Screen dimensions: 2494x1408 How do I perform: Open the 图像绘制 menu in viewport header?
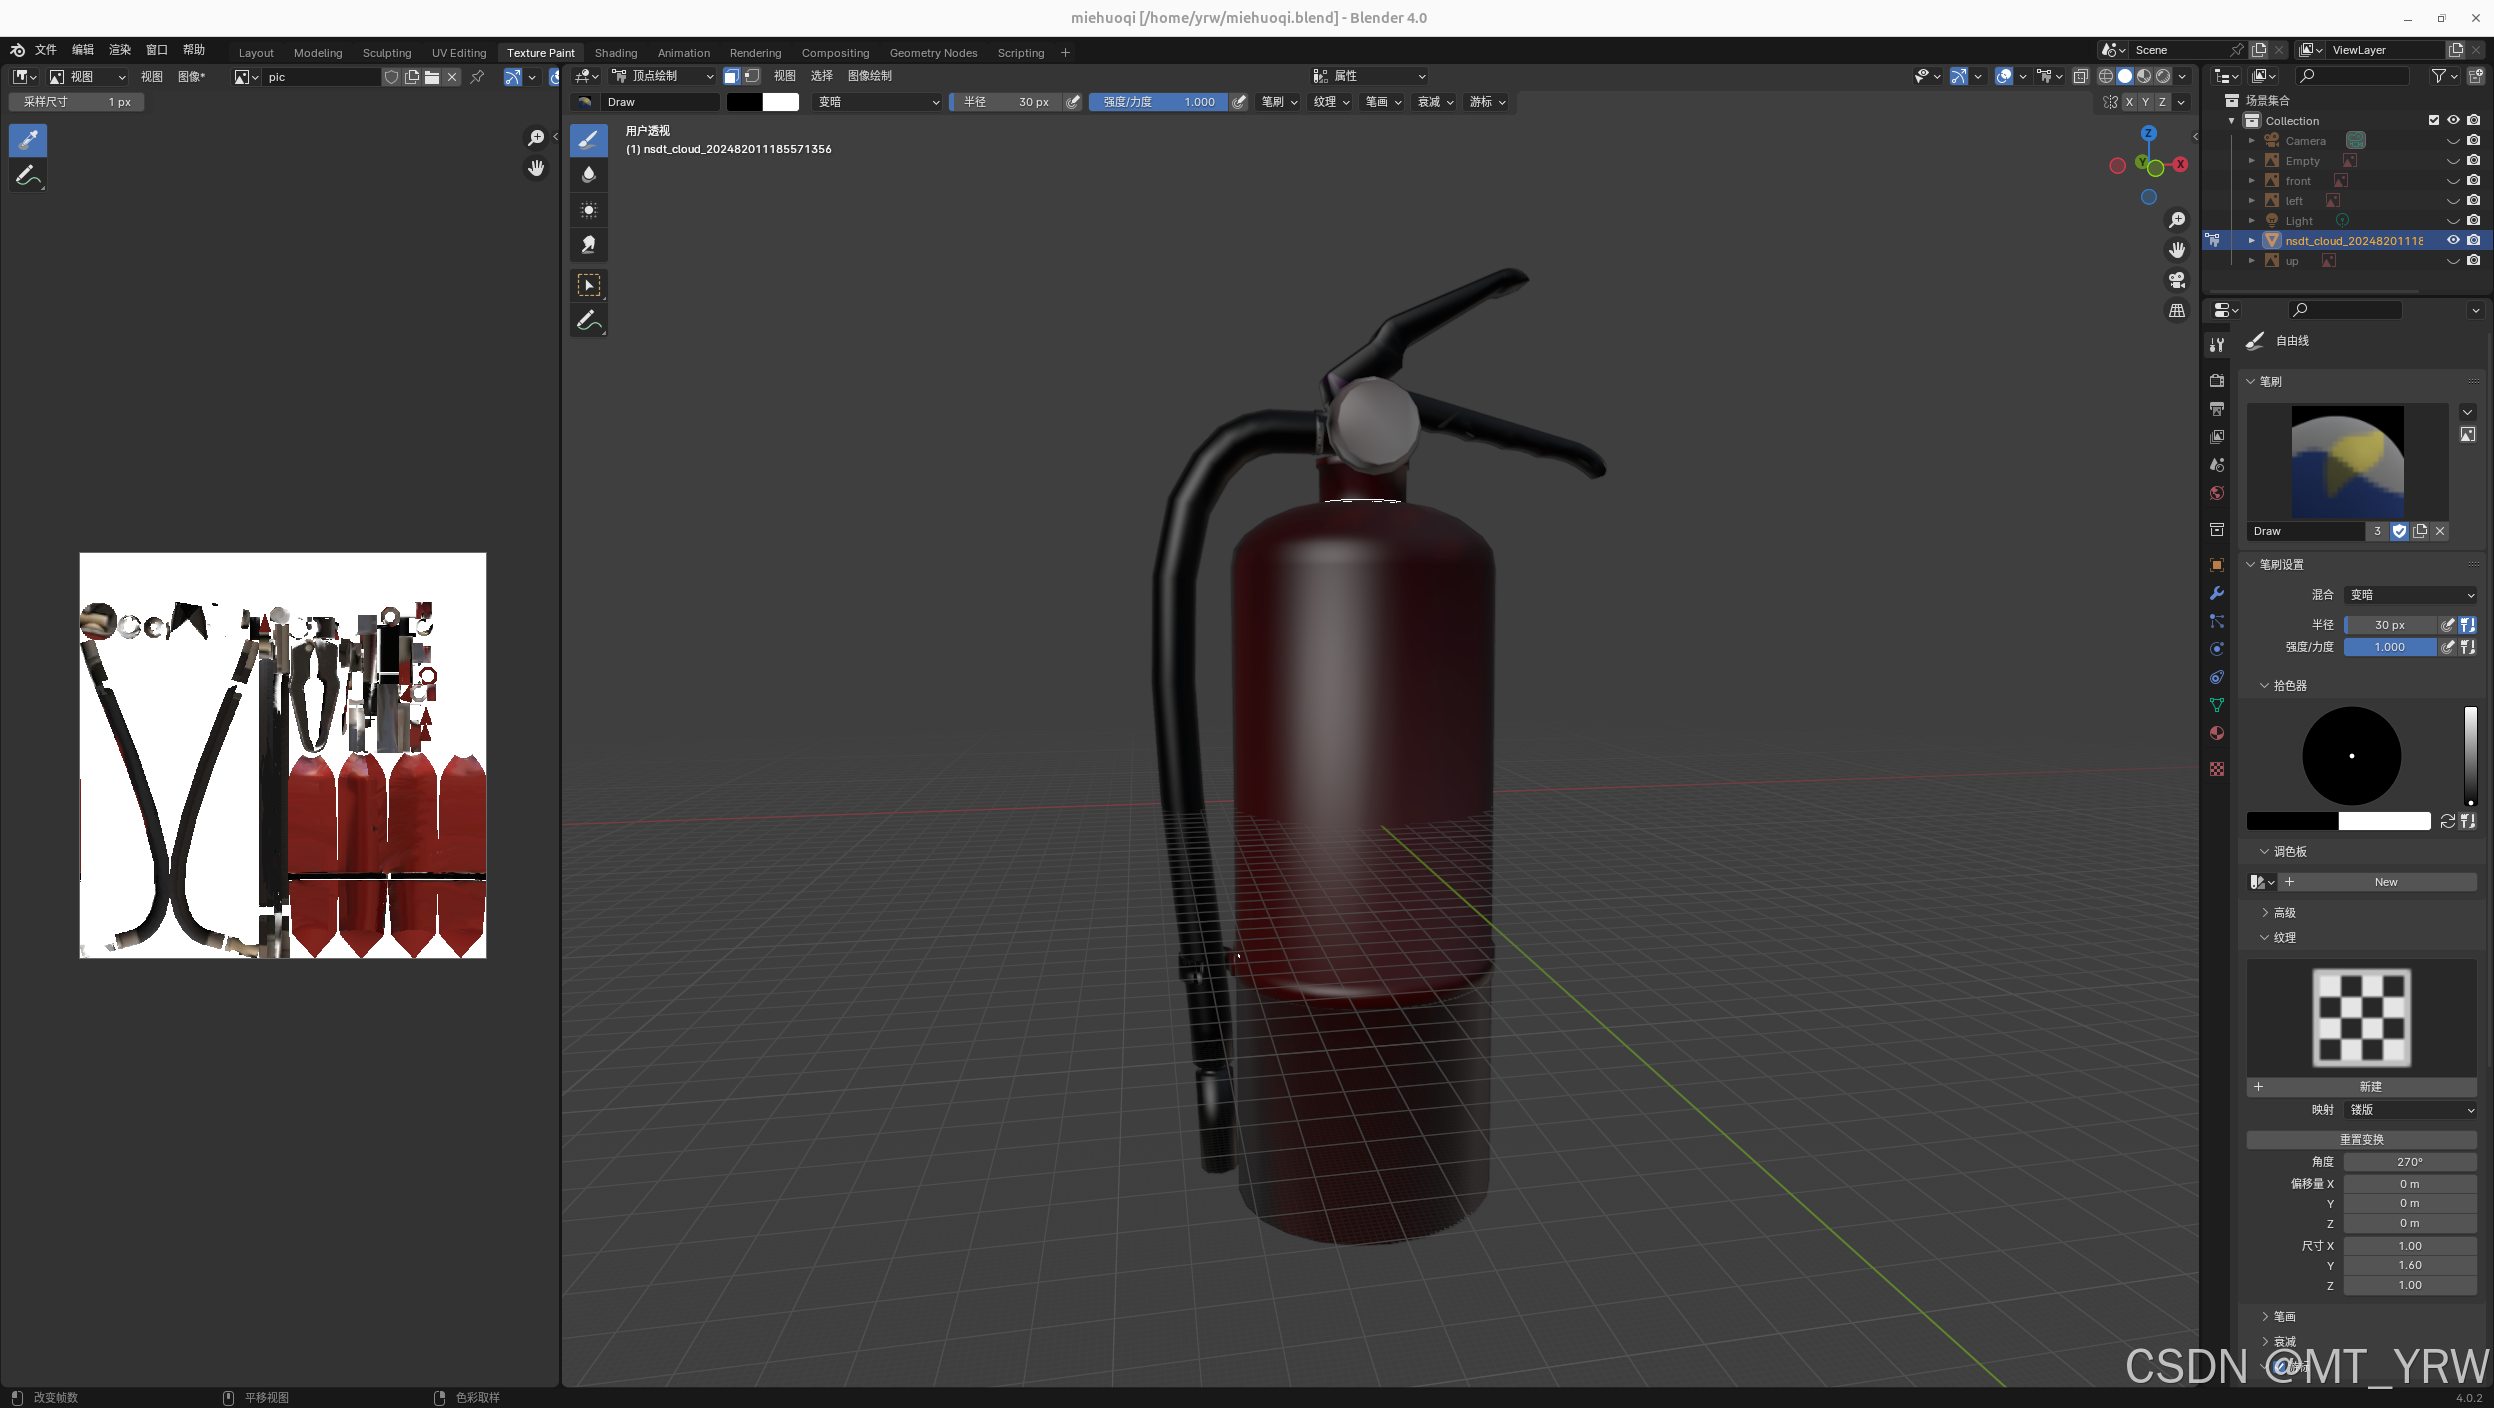pyautogui.click(x=870, y=76)
